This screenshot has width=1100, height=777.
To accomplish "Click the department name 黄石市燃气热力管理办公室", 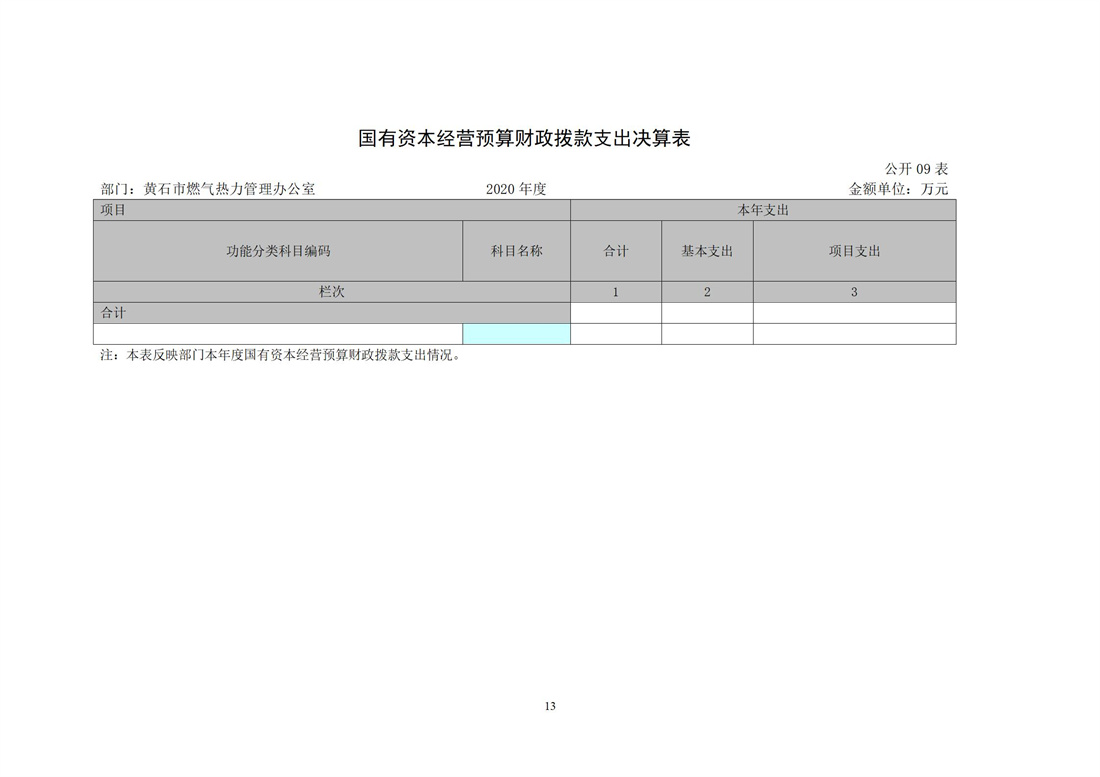I will click(229, 189).
